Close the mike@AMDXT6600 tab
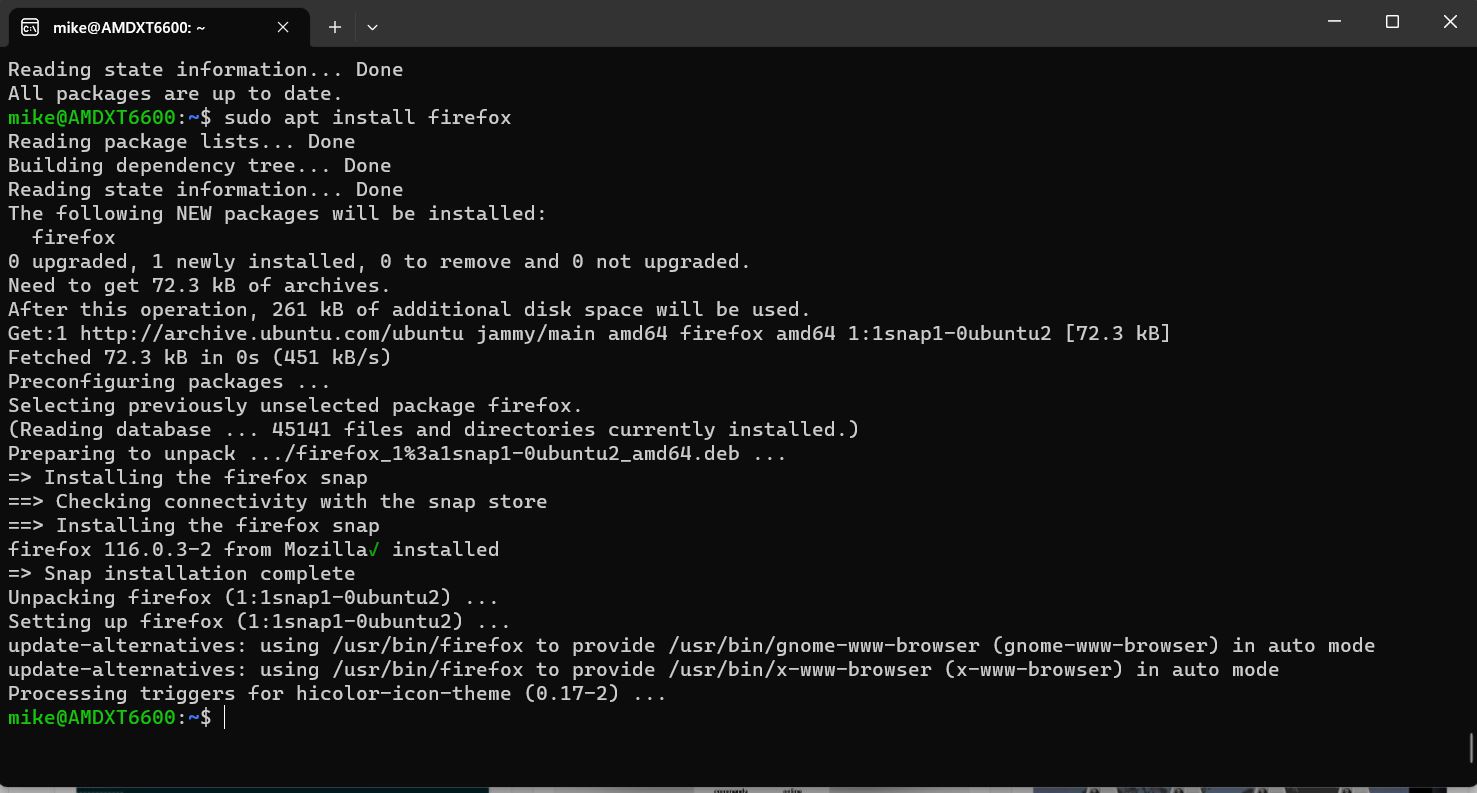This screenshot has height=793, width=1477. pyautogui.click(x=283, y=27)
